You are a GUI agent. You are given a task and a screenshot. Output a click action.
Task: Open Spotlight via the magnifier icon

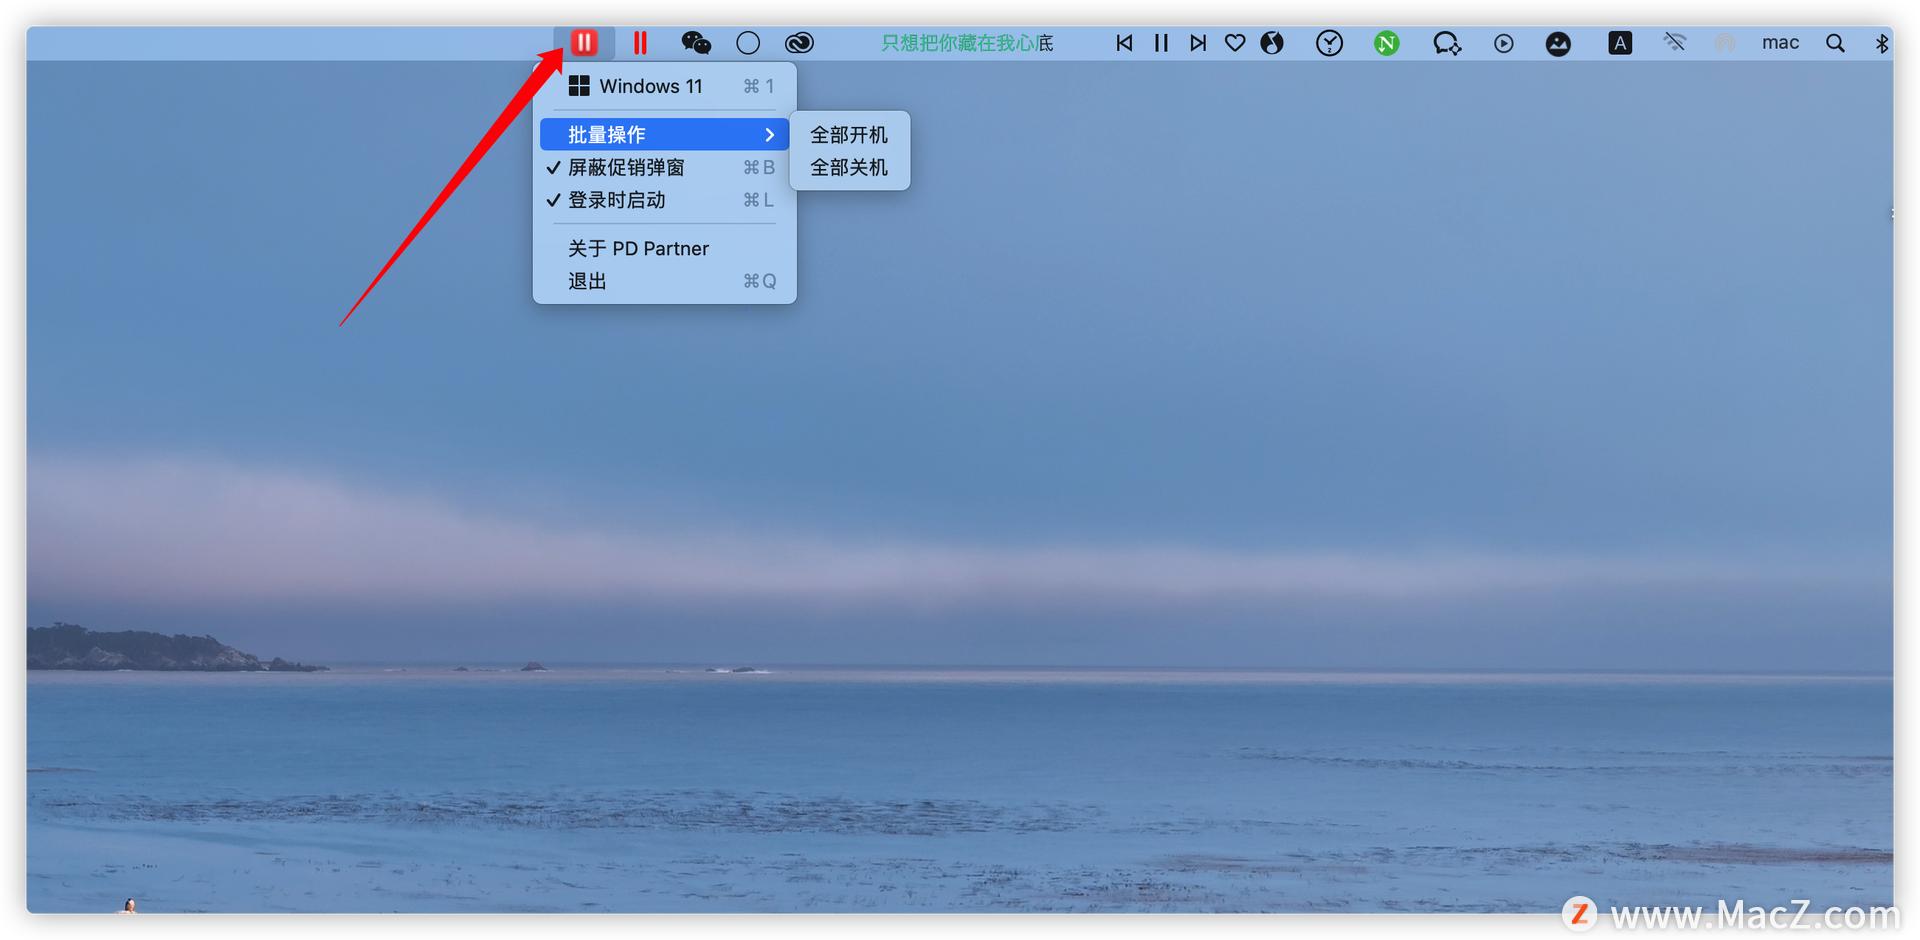coord(1836,42)
